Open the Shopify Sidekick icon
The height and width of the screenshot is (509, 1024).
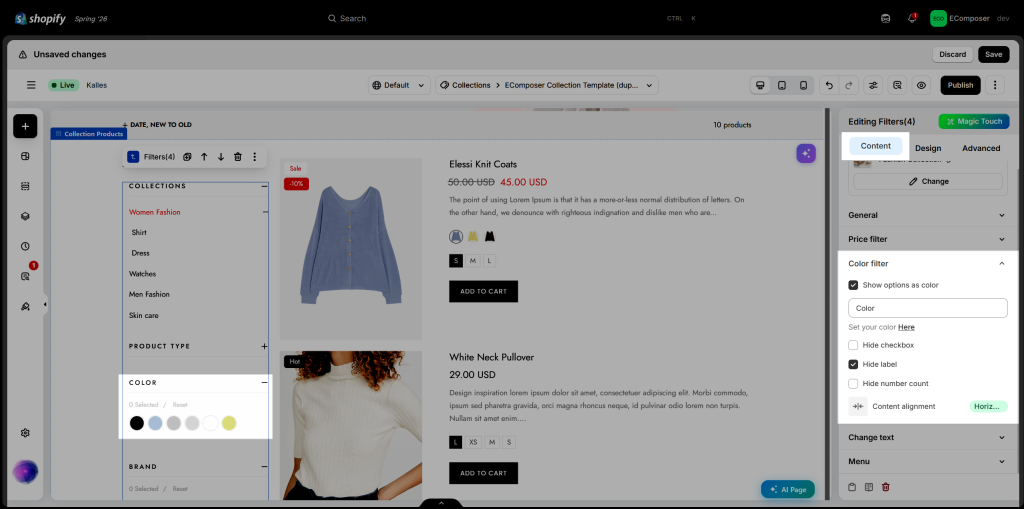click(886, 18)
